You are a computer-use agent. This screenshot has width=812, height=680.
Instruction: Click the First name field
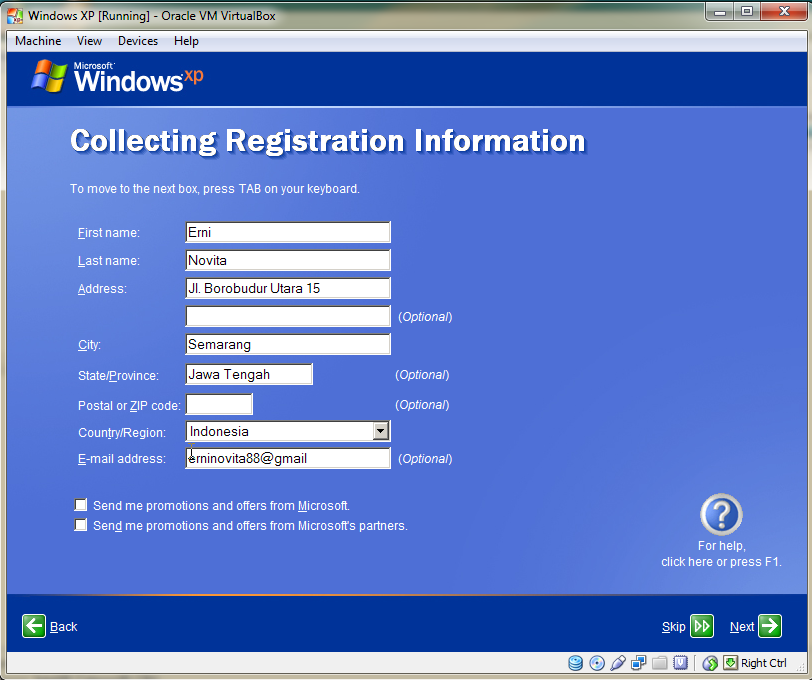pos(288,232)
